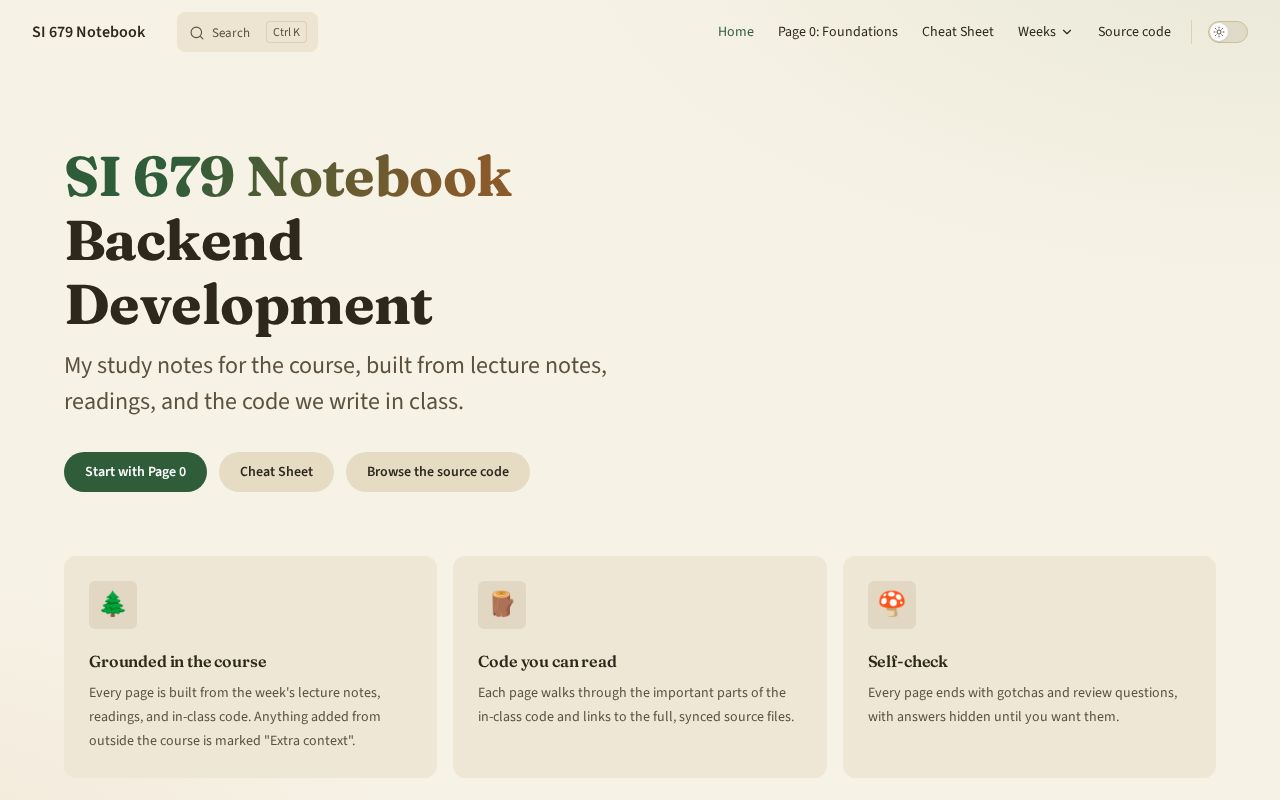Open Source code nav link
This screenshot has width=1280, height=800.
click(1134, 32)
